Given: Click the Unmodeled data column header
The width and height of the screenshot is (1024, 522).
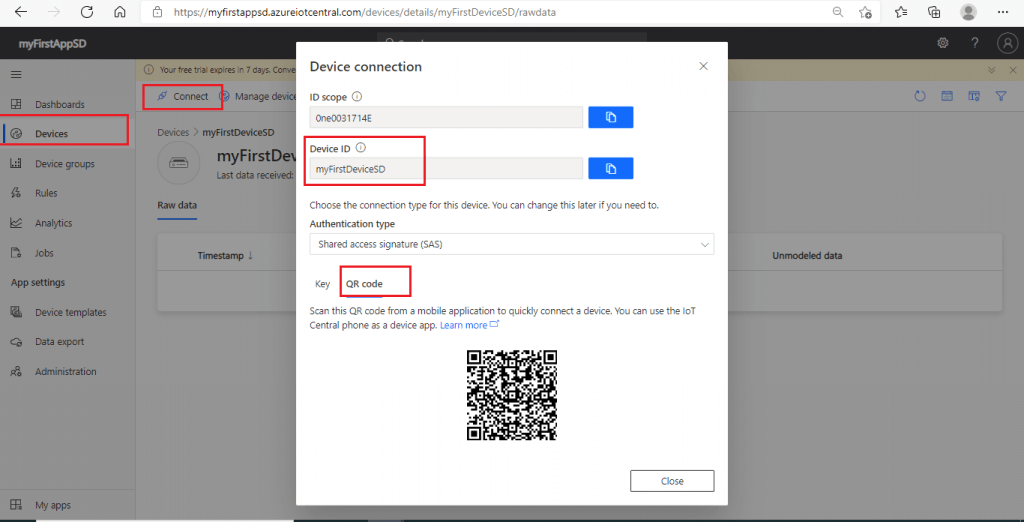Looking at the screenshot, I should [x=807, y=255].
